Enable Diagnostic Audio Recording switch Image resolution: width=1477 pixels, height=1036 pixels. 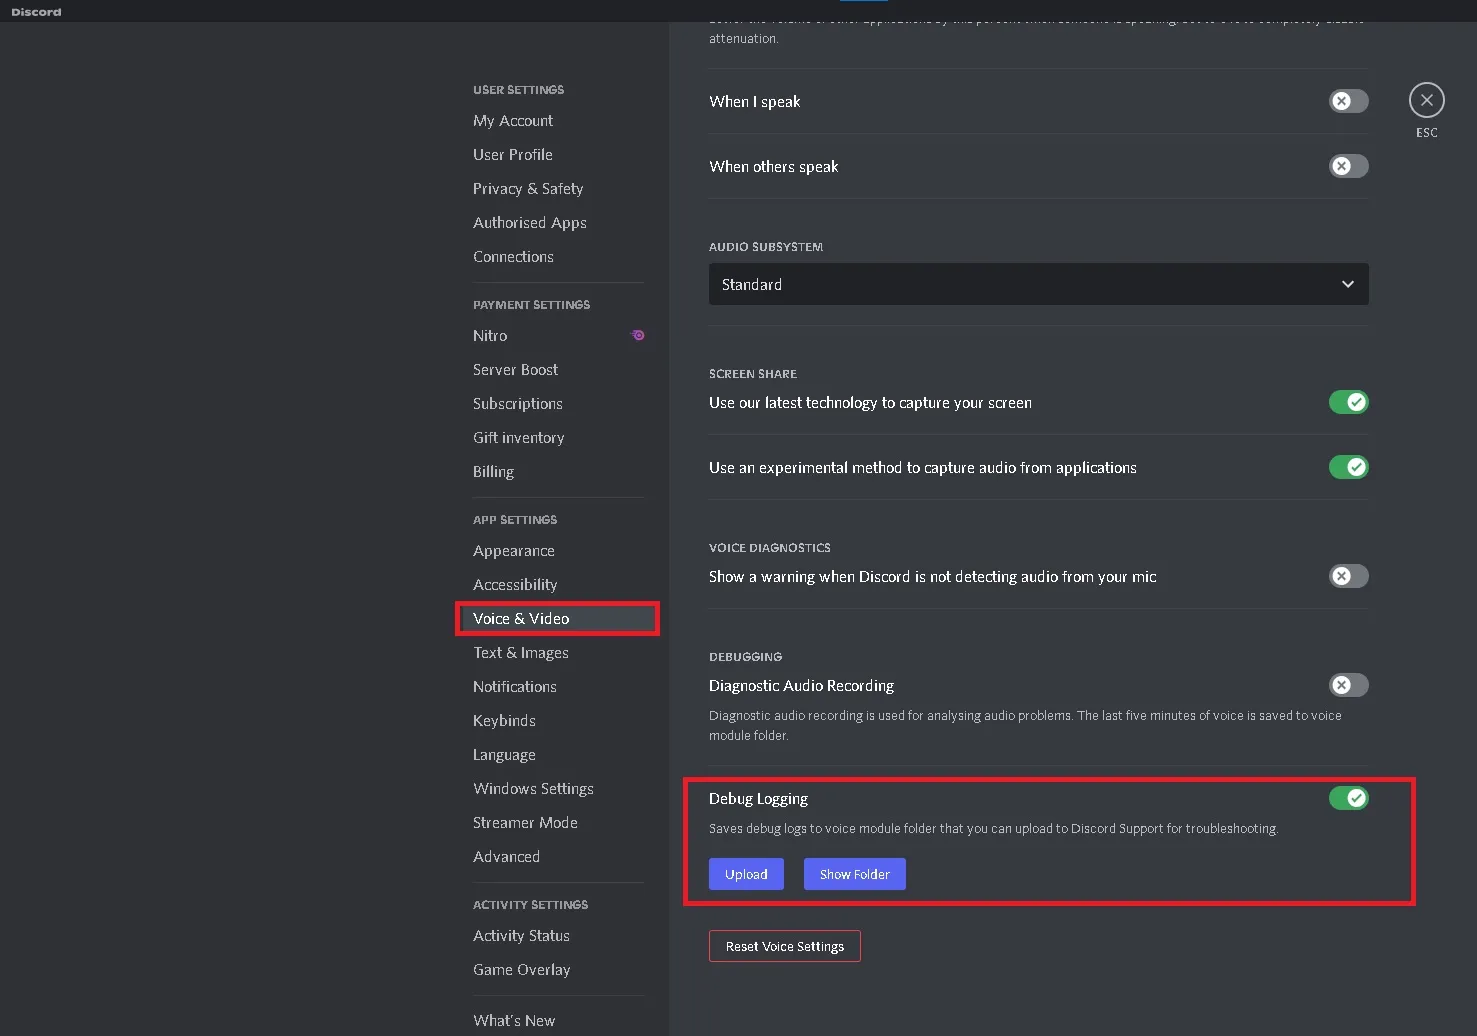pyautogui.click(x=1348, y=685)
